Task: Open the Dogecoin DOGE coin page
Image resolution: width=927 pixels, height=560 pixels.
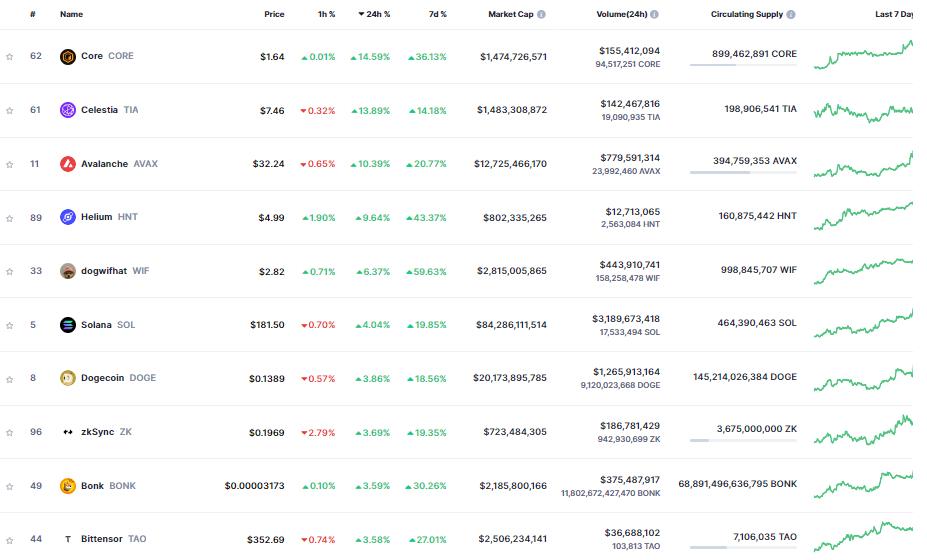Action: tap(118, 378)
